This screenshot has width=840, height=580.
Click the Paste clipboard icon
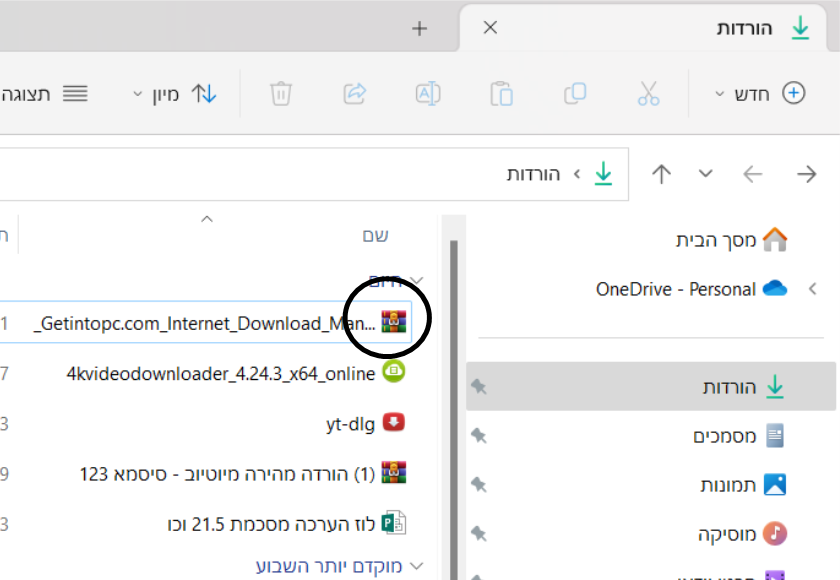click(501, 94)
